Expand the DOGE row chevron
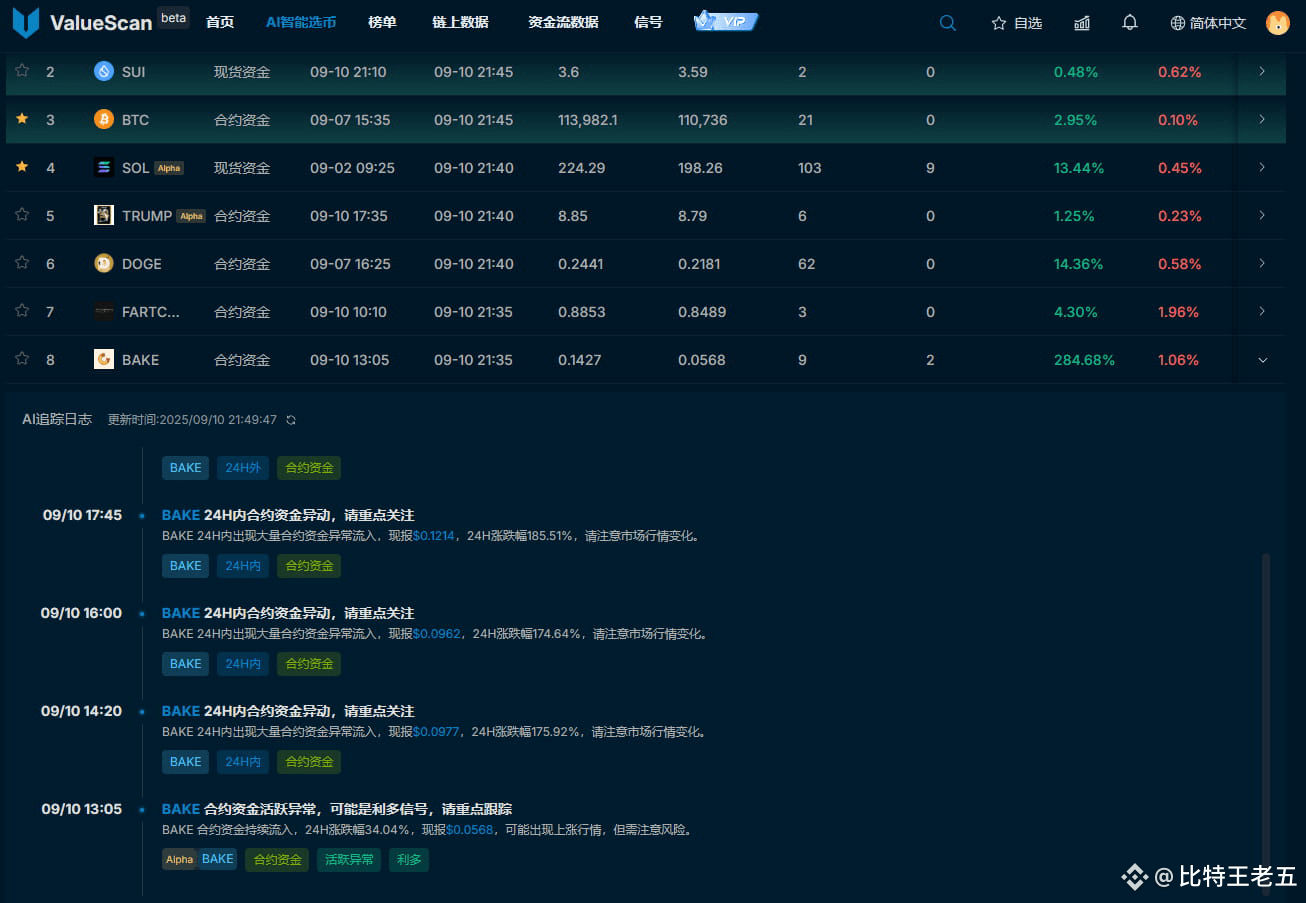This screenshot has width=1306, height=903. 1262,263
